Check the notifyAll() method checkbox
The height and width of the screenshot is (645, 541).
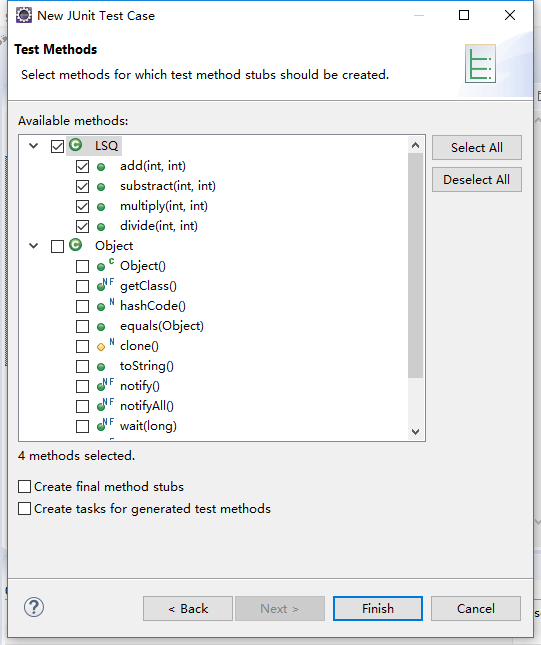[82, 406]
